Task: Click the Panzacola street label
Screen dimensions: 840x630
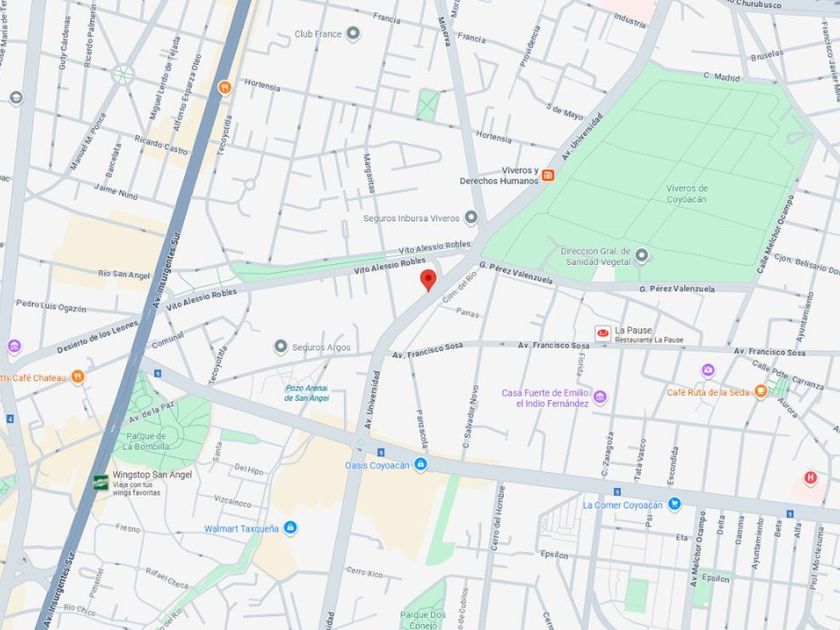Action: click(422, 429)
